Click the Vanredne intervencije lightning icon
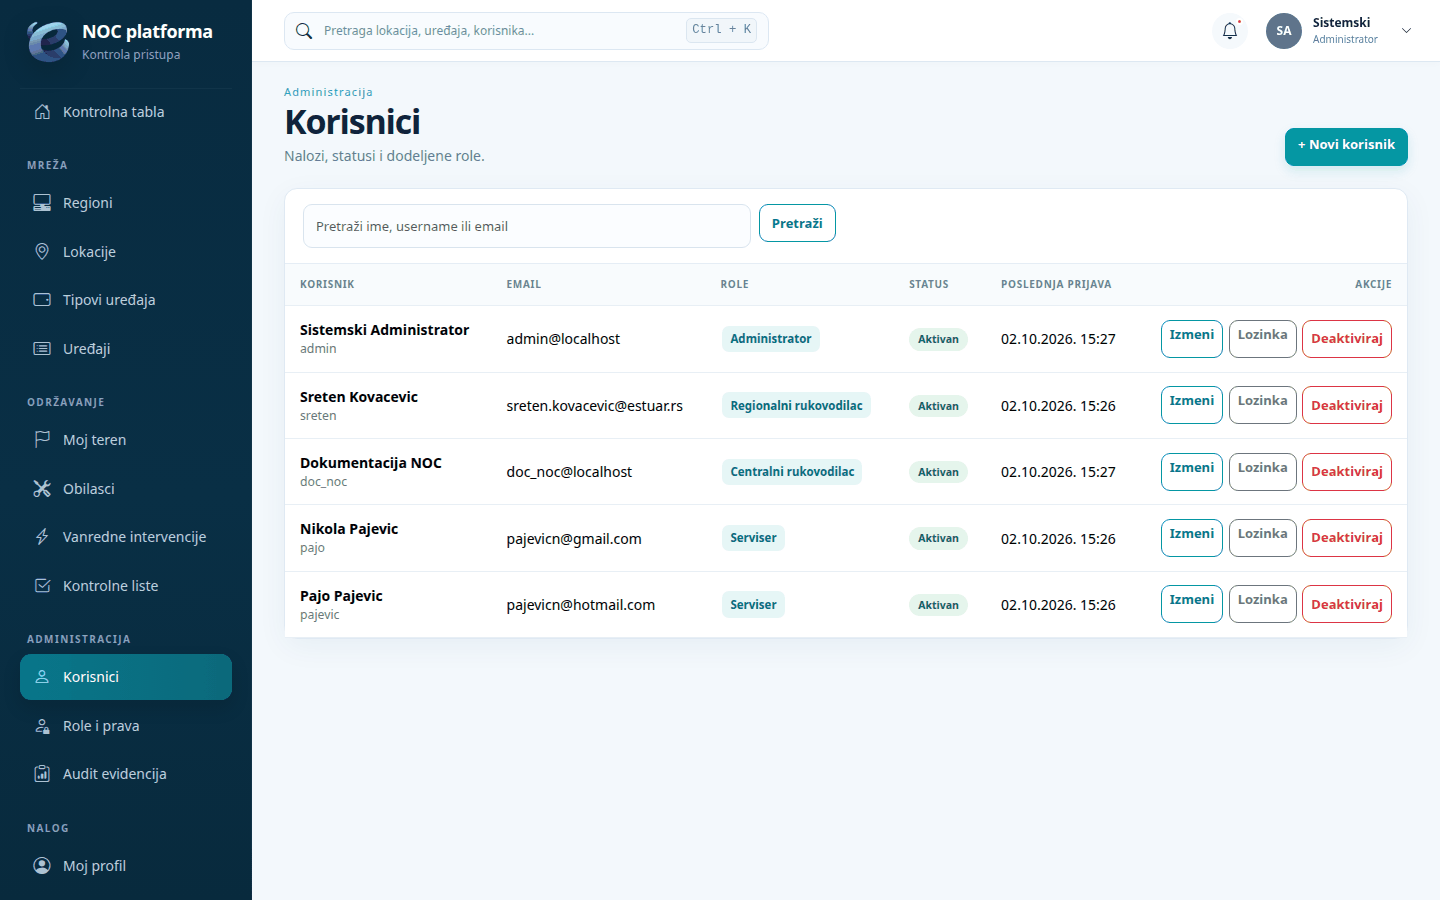The height and width of the screenshot is (900, 1440). 42,537
